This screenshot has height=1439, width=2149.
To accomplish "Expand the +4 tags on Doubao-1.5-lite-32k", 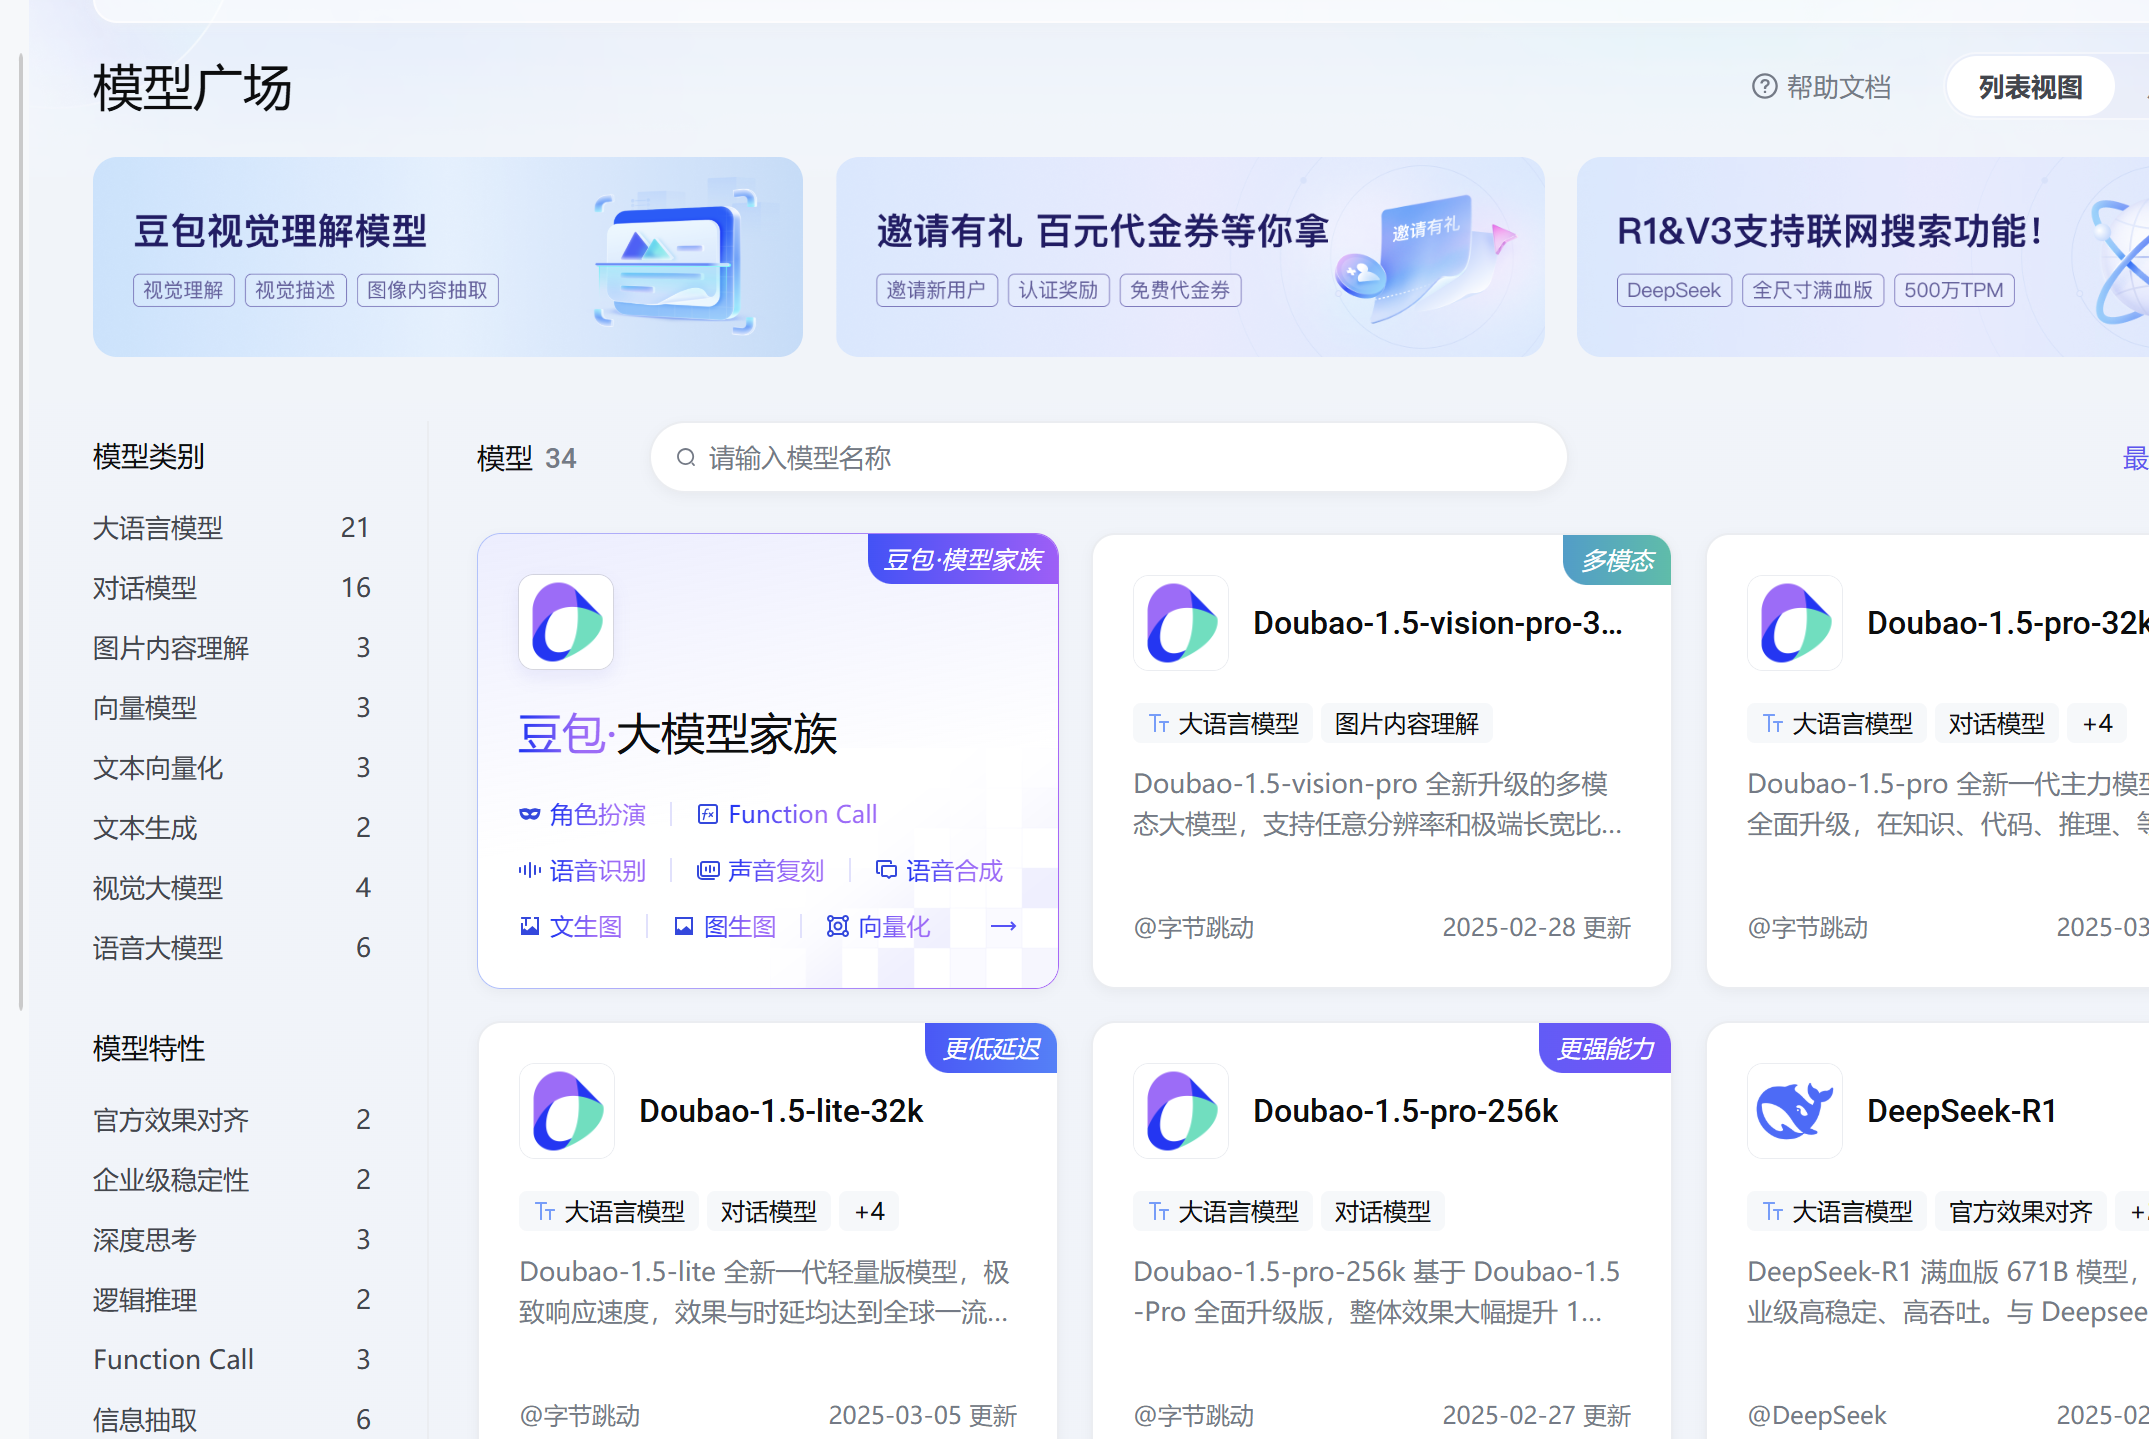I will pos(869,1211).
